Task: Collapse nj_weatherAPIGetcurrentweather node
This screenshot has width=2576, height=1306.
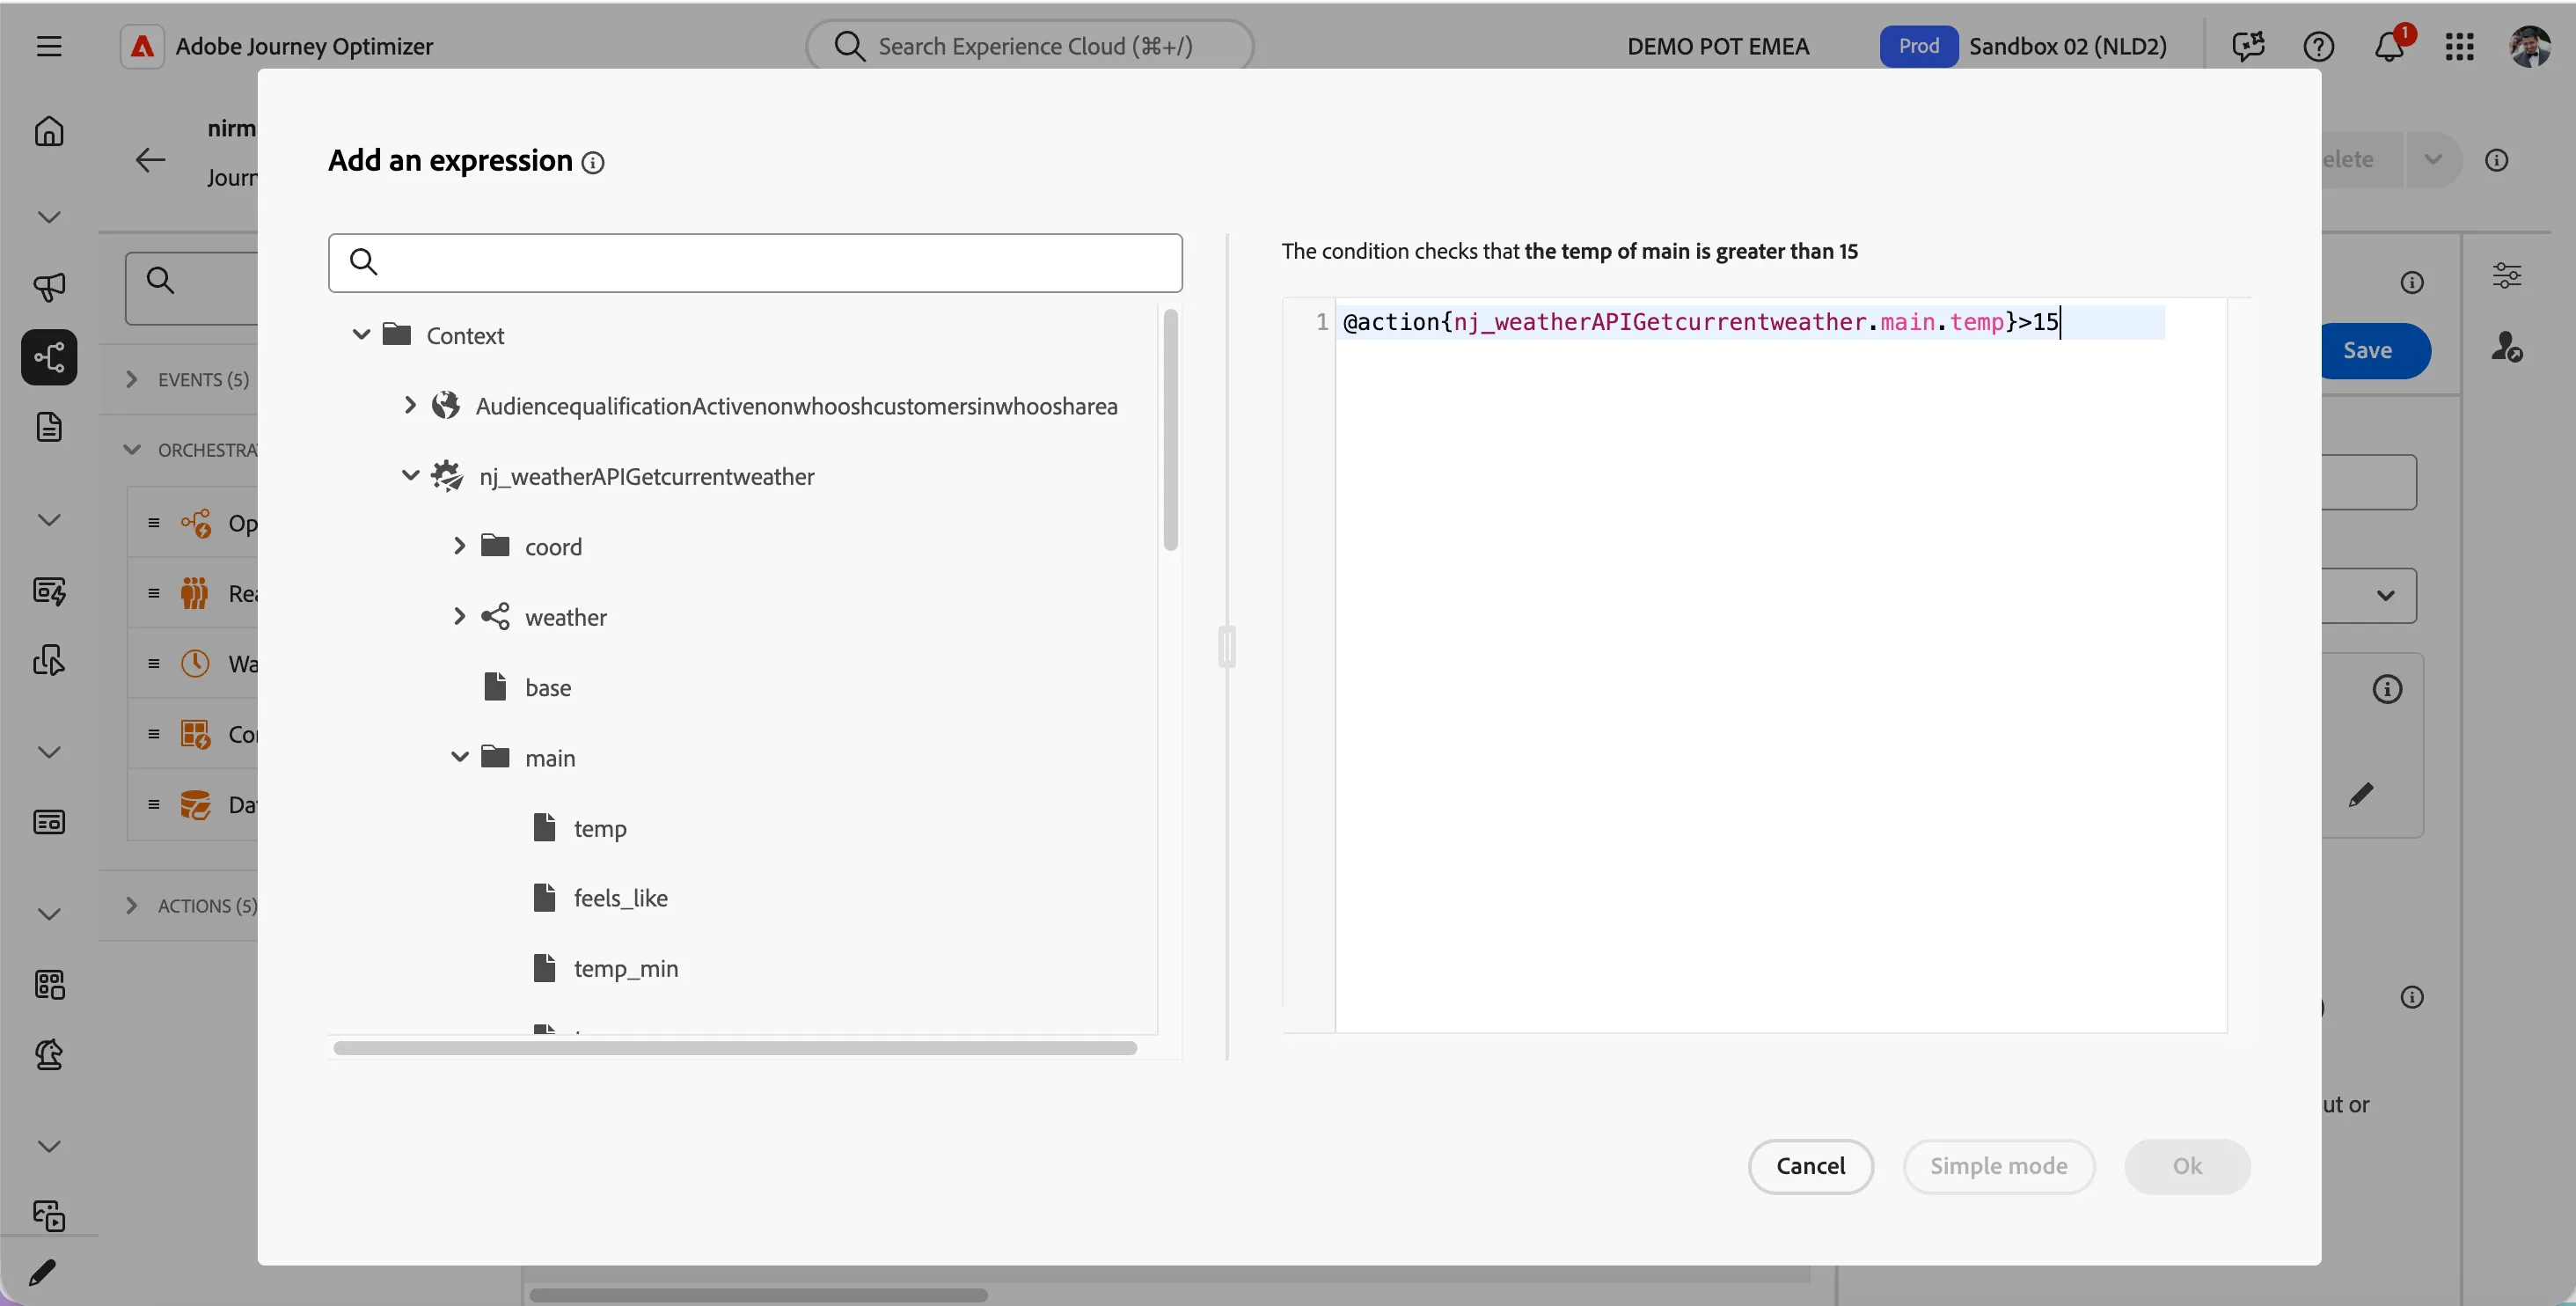Action: (x=410, y=475)
